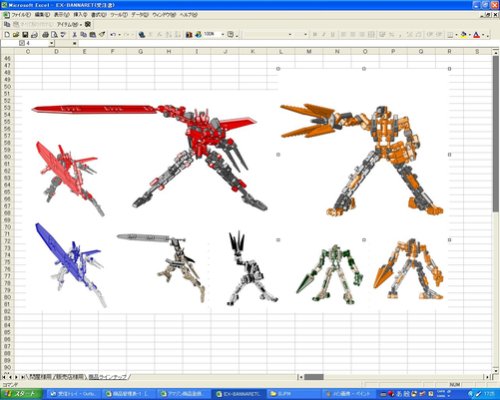Open the 挿入 (Insert) menu
The height and width of the screenshot is (400, 500).
[80, 15]
